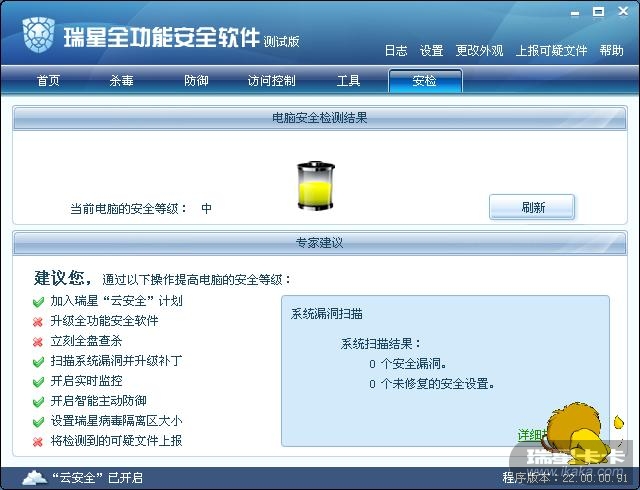640x490 pixels.
Task: Open the 访问控制 tab
Action: [271, 80]
